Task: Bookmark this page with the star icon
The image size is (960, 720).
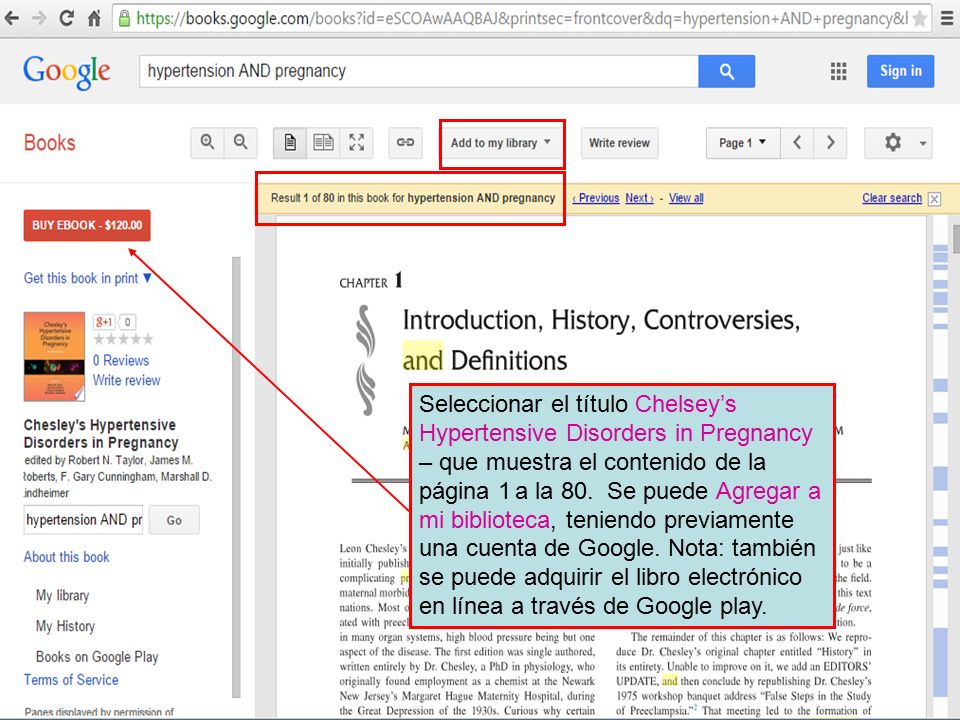Action: click(x=919, y=19)
